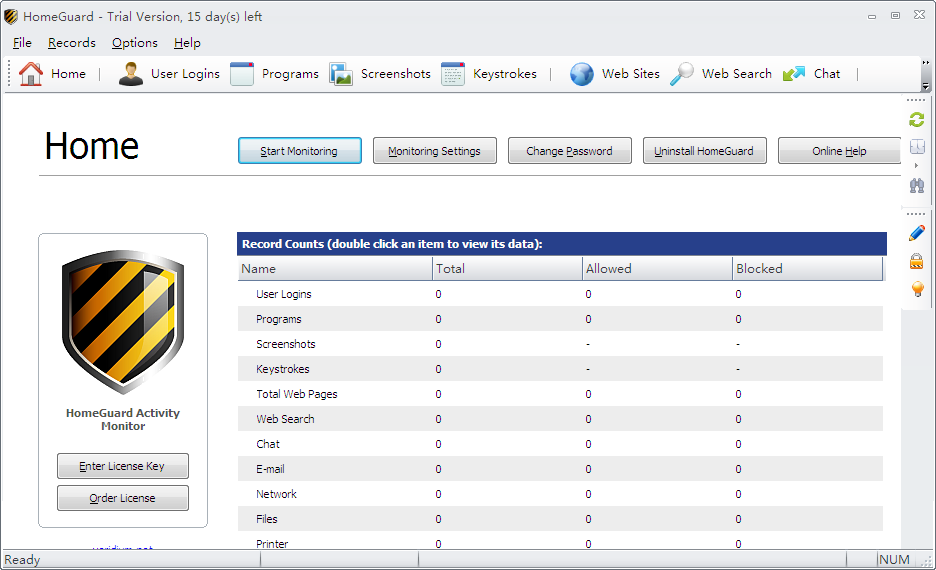
Task: Open the Programs window icon
Action: pyautogui.click(x=242, y=74)
